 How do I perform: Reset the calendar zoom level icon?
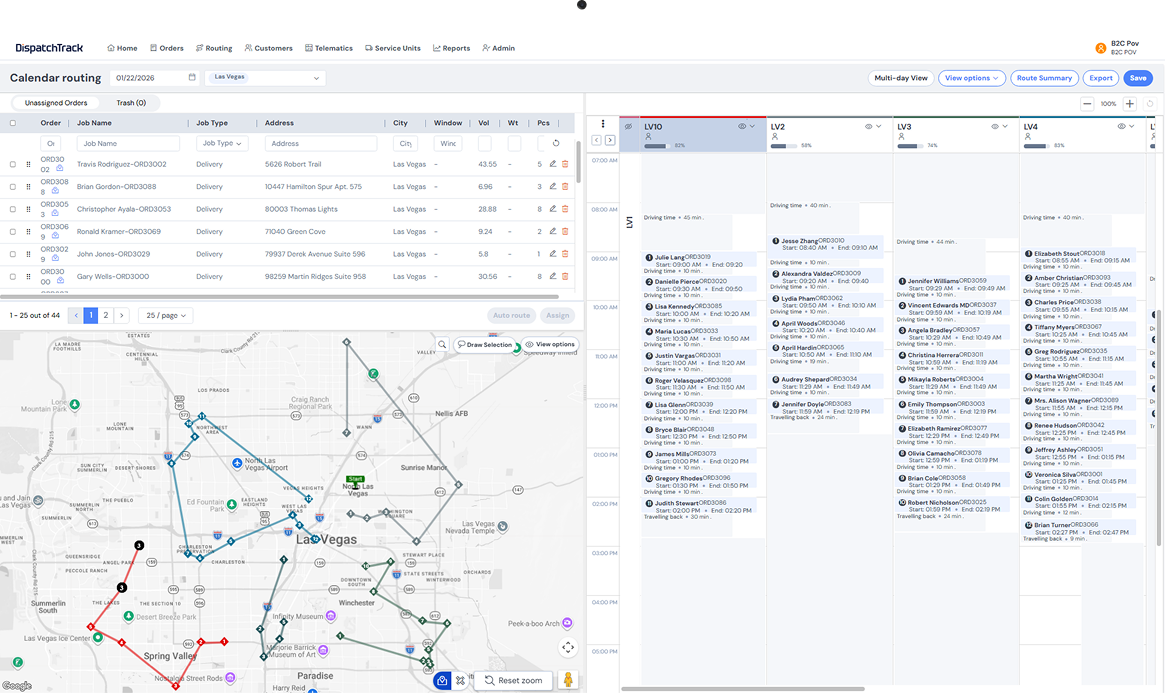[x=1149, y=104]
